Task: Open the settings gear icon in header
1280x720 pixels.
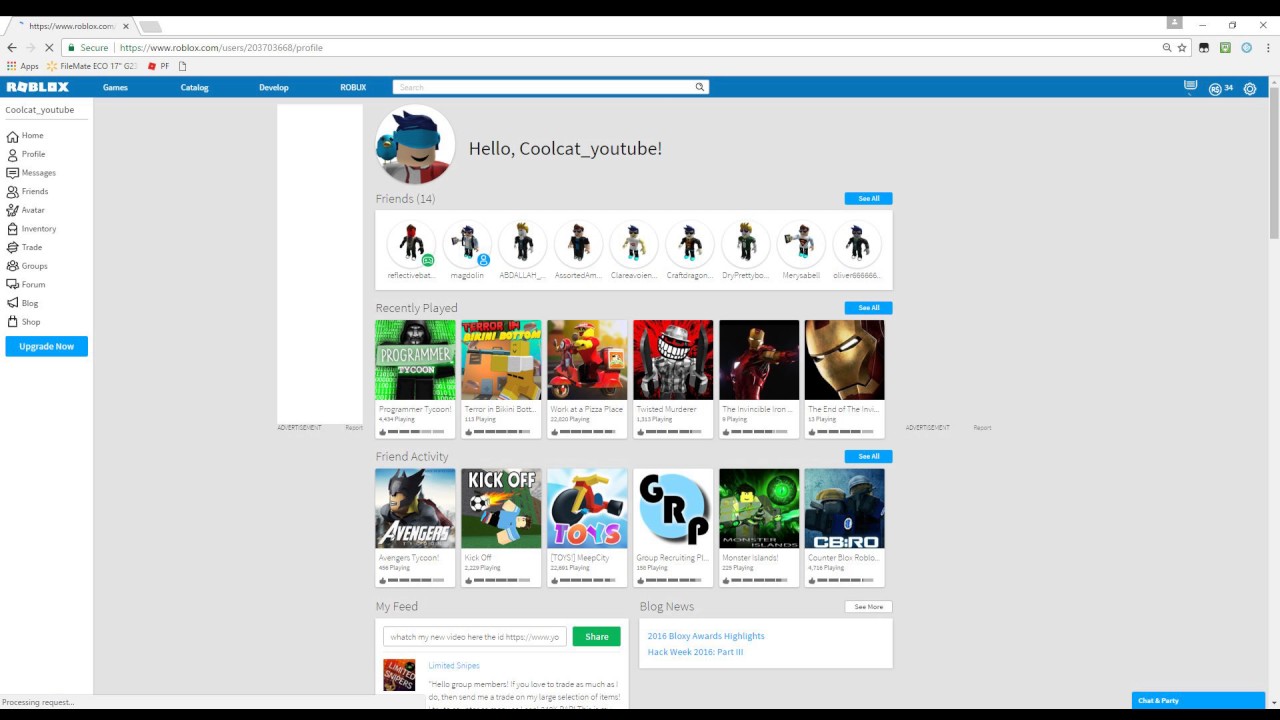Action: coord(1250,88)
